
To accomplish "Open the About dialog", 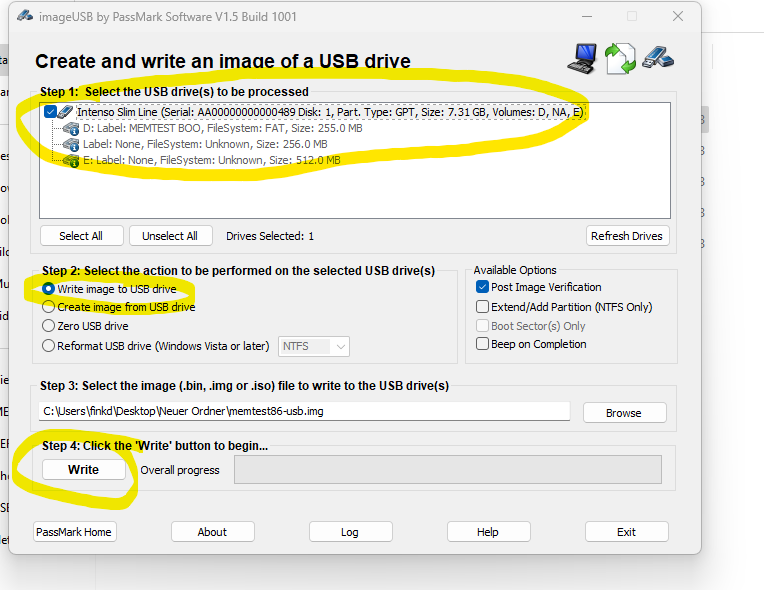I will pos(212,532).
